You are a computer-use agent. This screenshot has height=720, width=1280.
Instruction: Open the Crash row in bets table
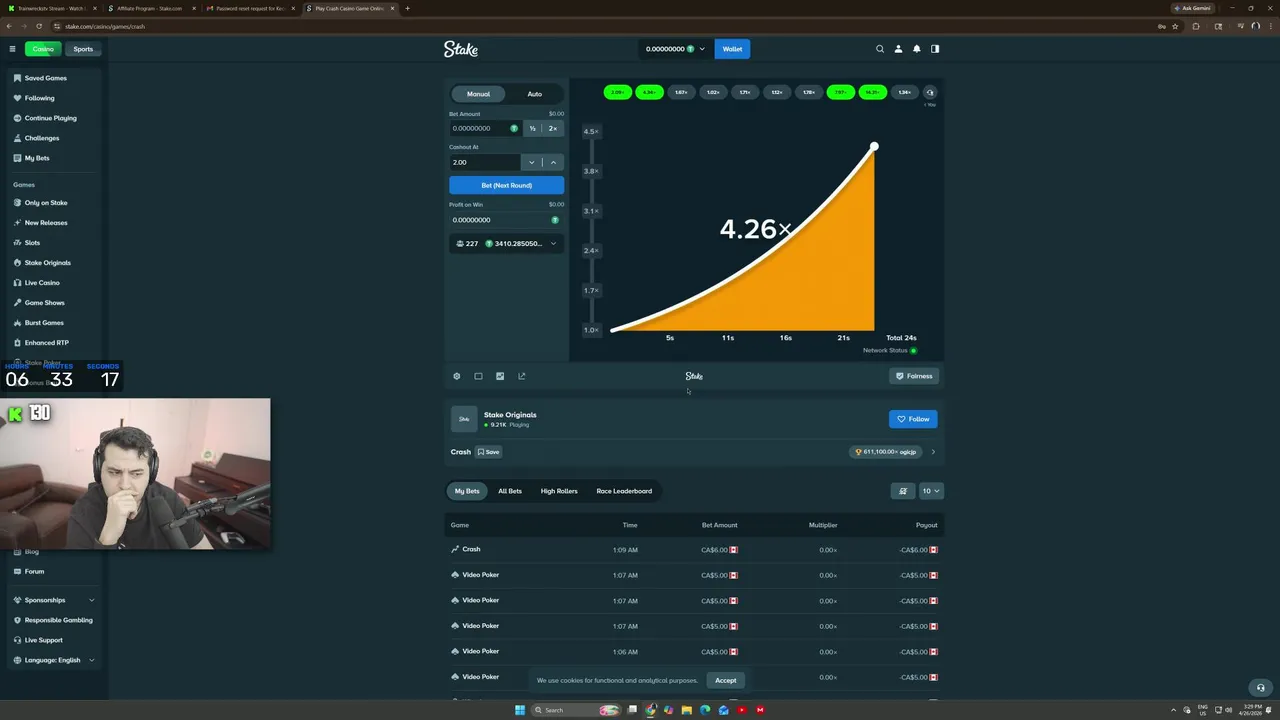point(694,550)
